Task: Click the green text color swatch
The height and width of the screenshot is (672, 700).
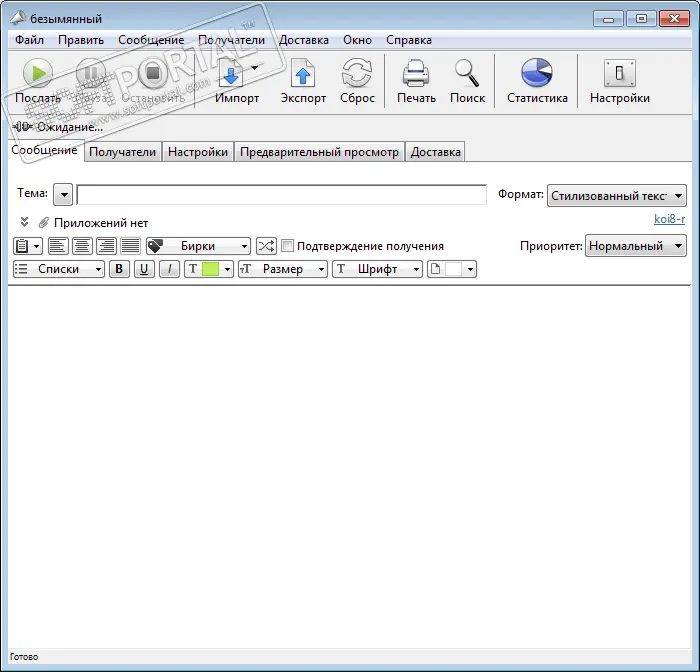Action: pos(210,269)
